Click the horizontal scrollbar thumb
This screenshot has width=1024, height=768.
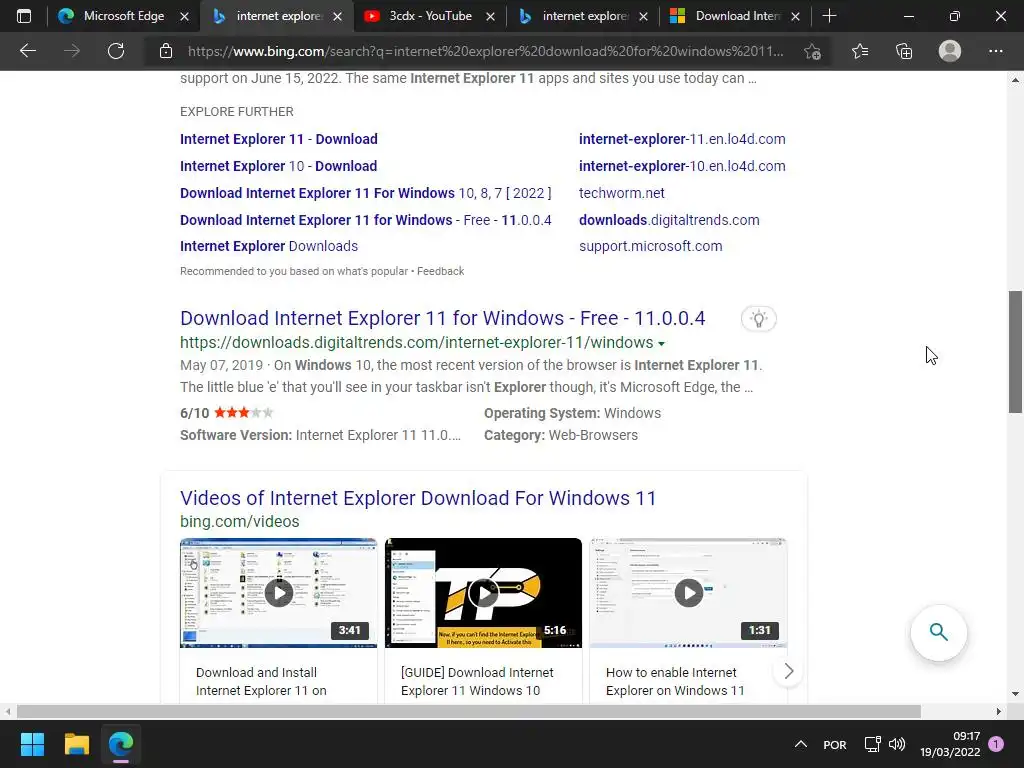coord(468,711)
